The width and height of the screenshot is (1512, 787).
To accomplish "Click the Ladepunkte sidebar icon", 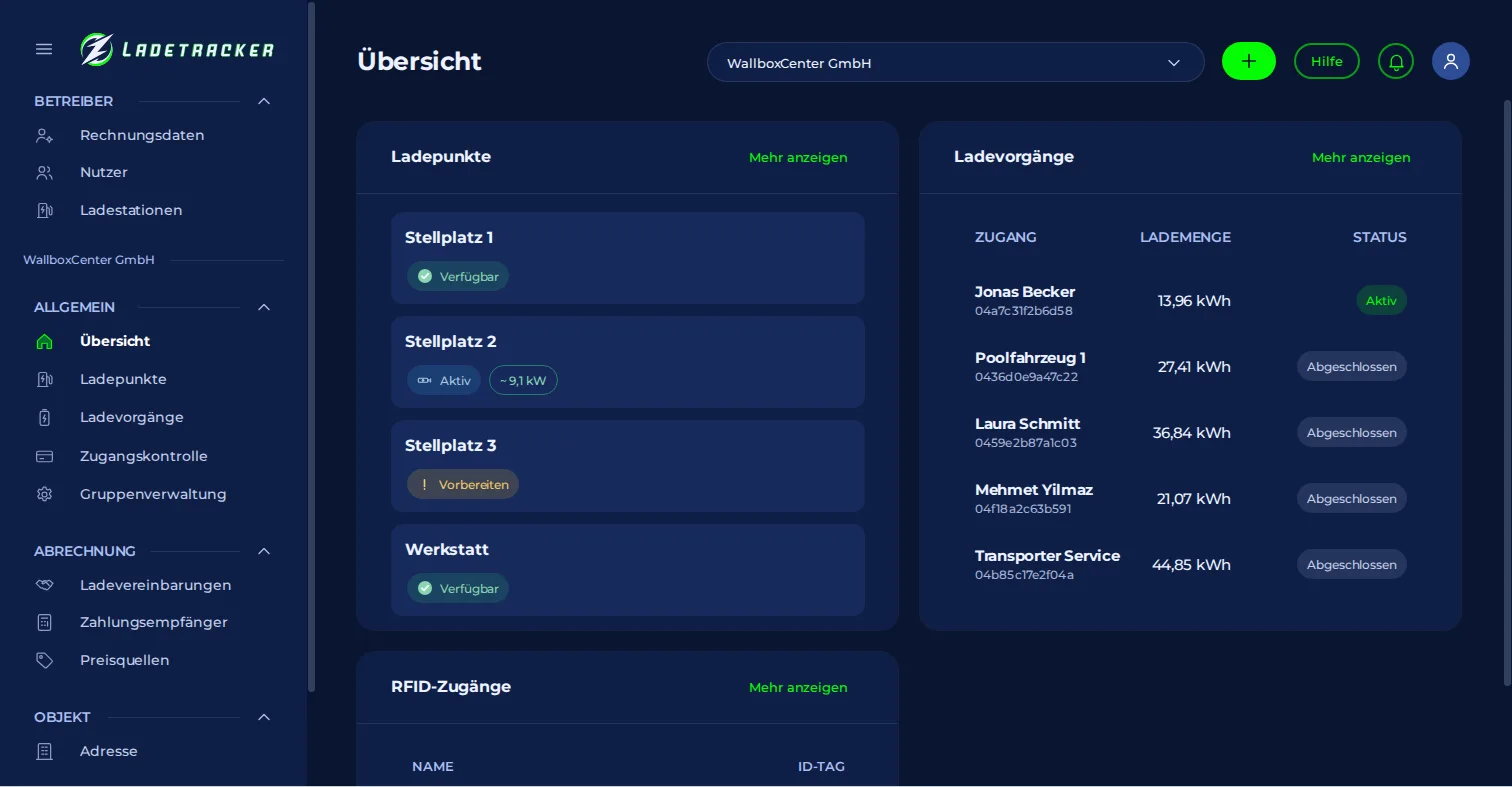I will (x=44, y=380).
